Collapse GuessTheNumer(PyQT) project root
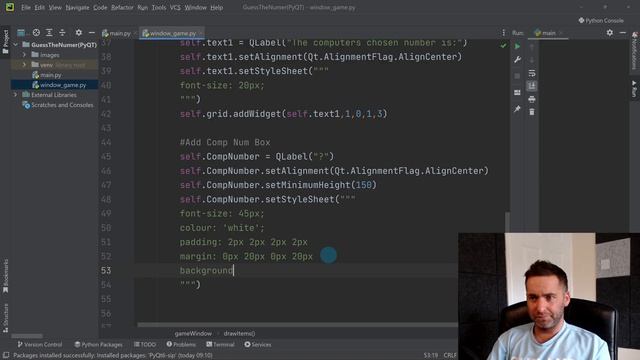This screenshot has width=640, height=360. [16, 44]
